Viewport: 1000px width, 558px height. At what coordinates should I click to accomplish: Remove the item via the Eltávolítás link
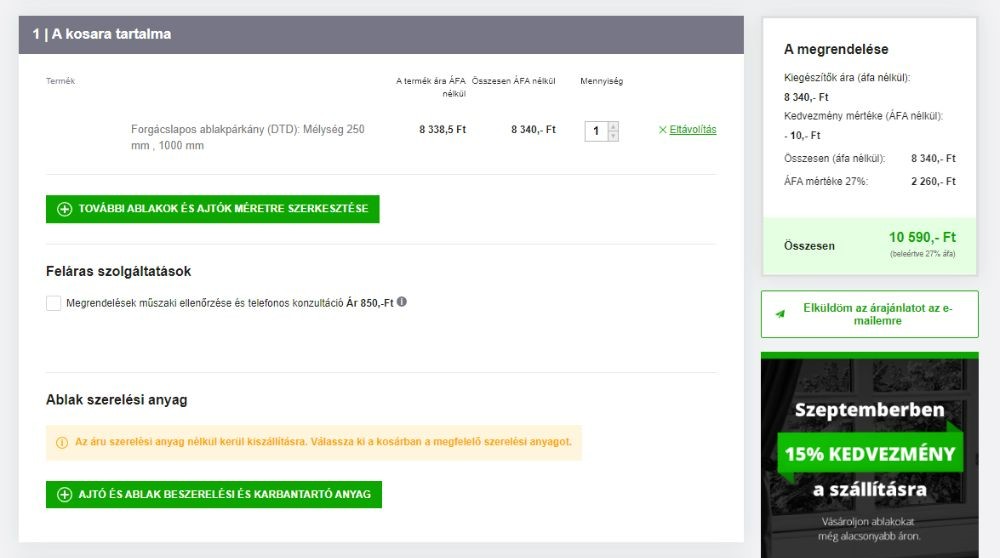693,130
